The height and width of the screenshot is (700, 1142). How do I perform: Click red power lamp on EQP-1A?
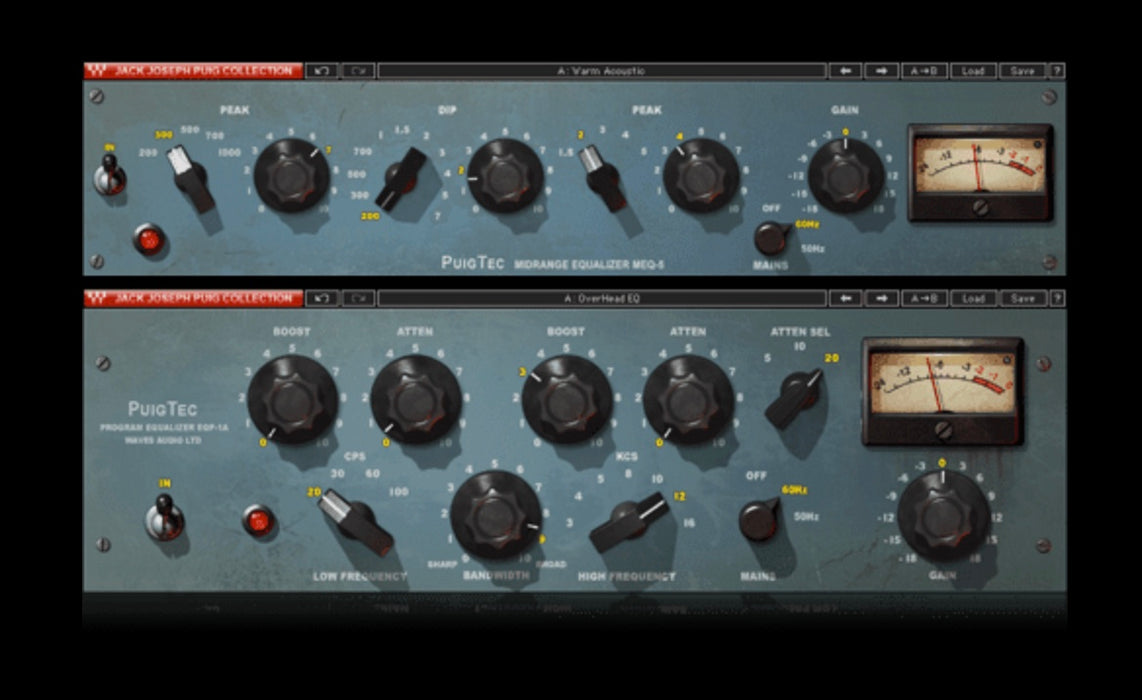259,522
